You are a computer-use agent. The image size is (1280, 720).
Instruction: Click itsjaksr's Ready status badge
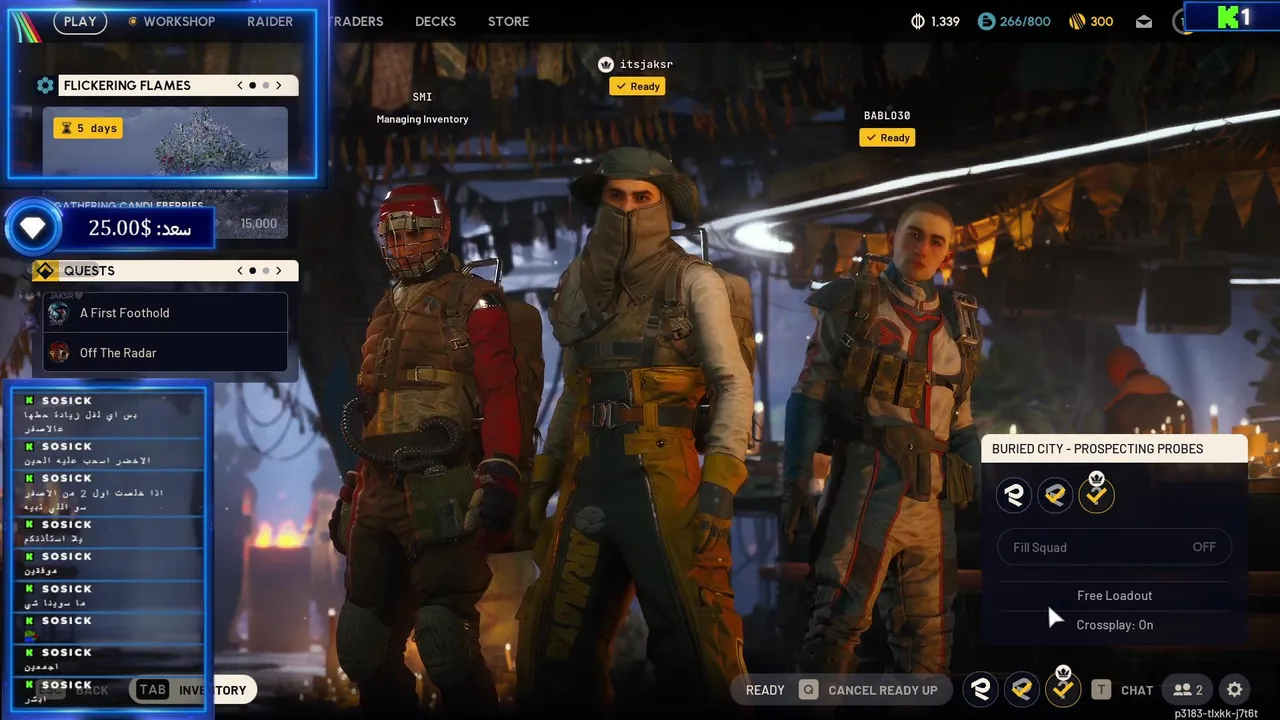pos(638,87)
